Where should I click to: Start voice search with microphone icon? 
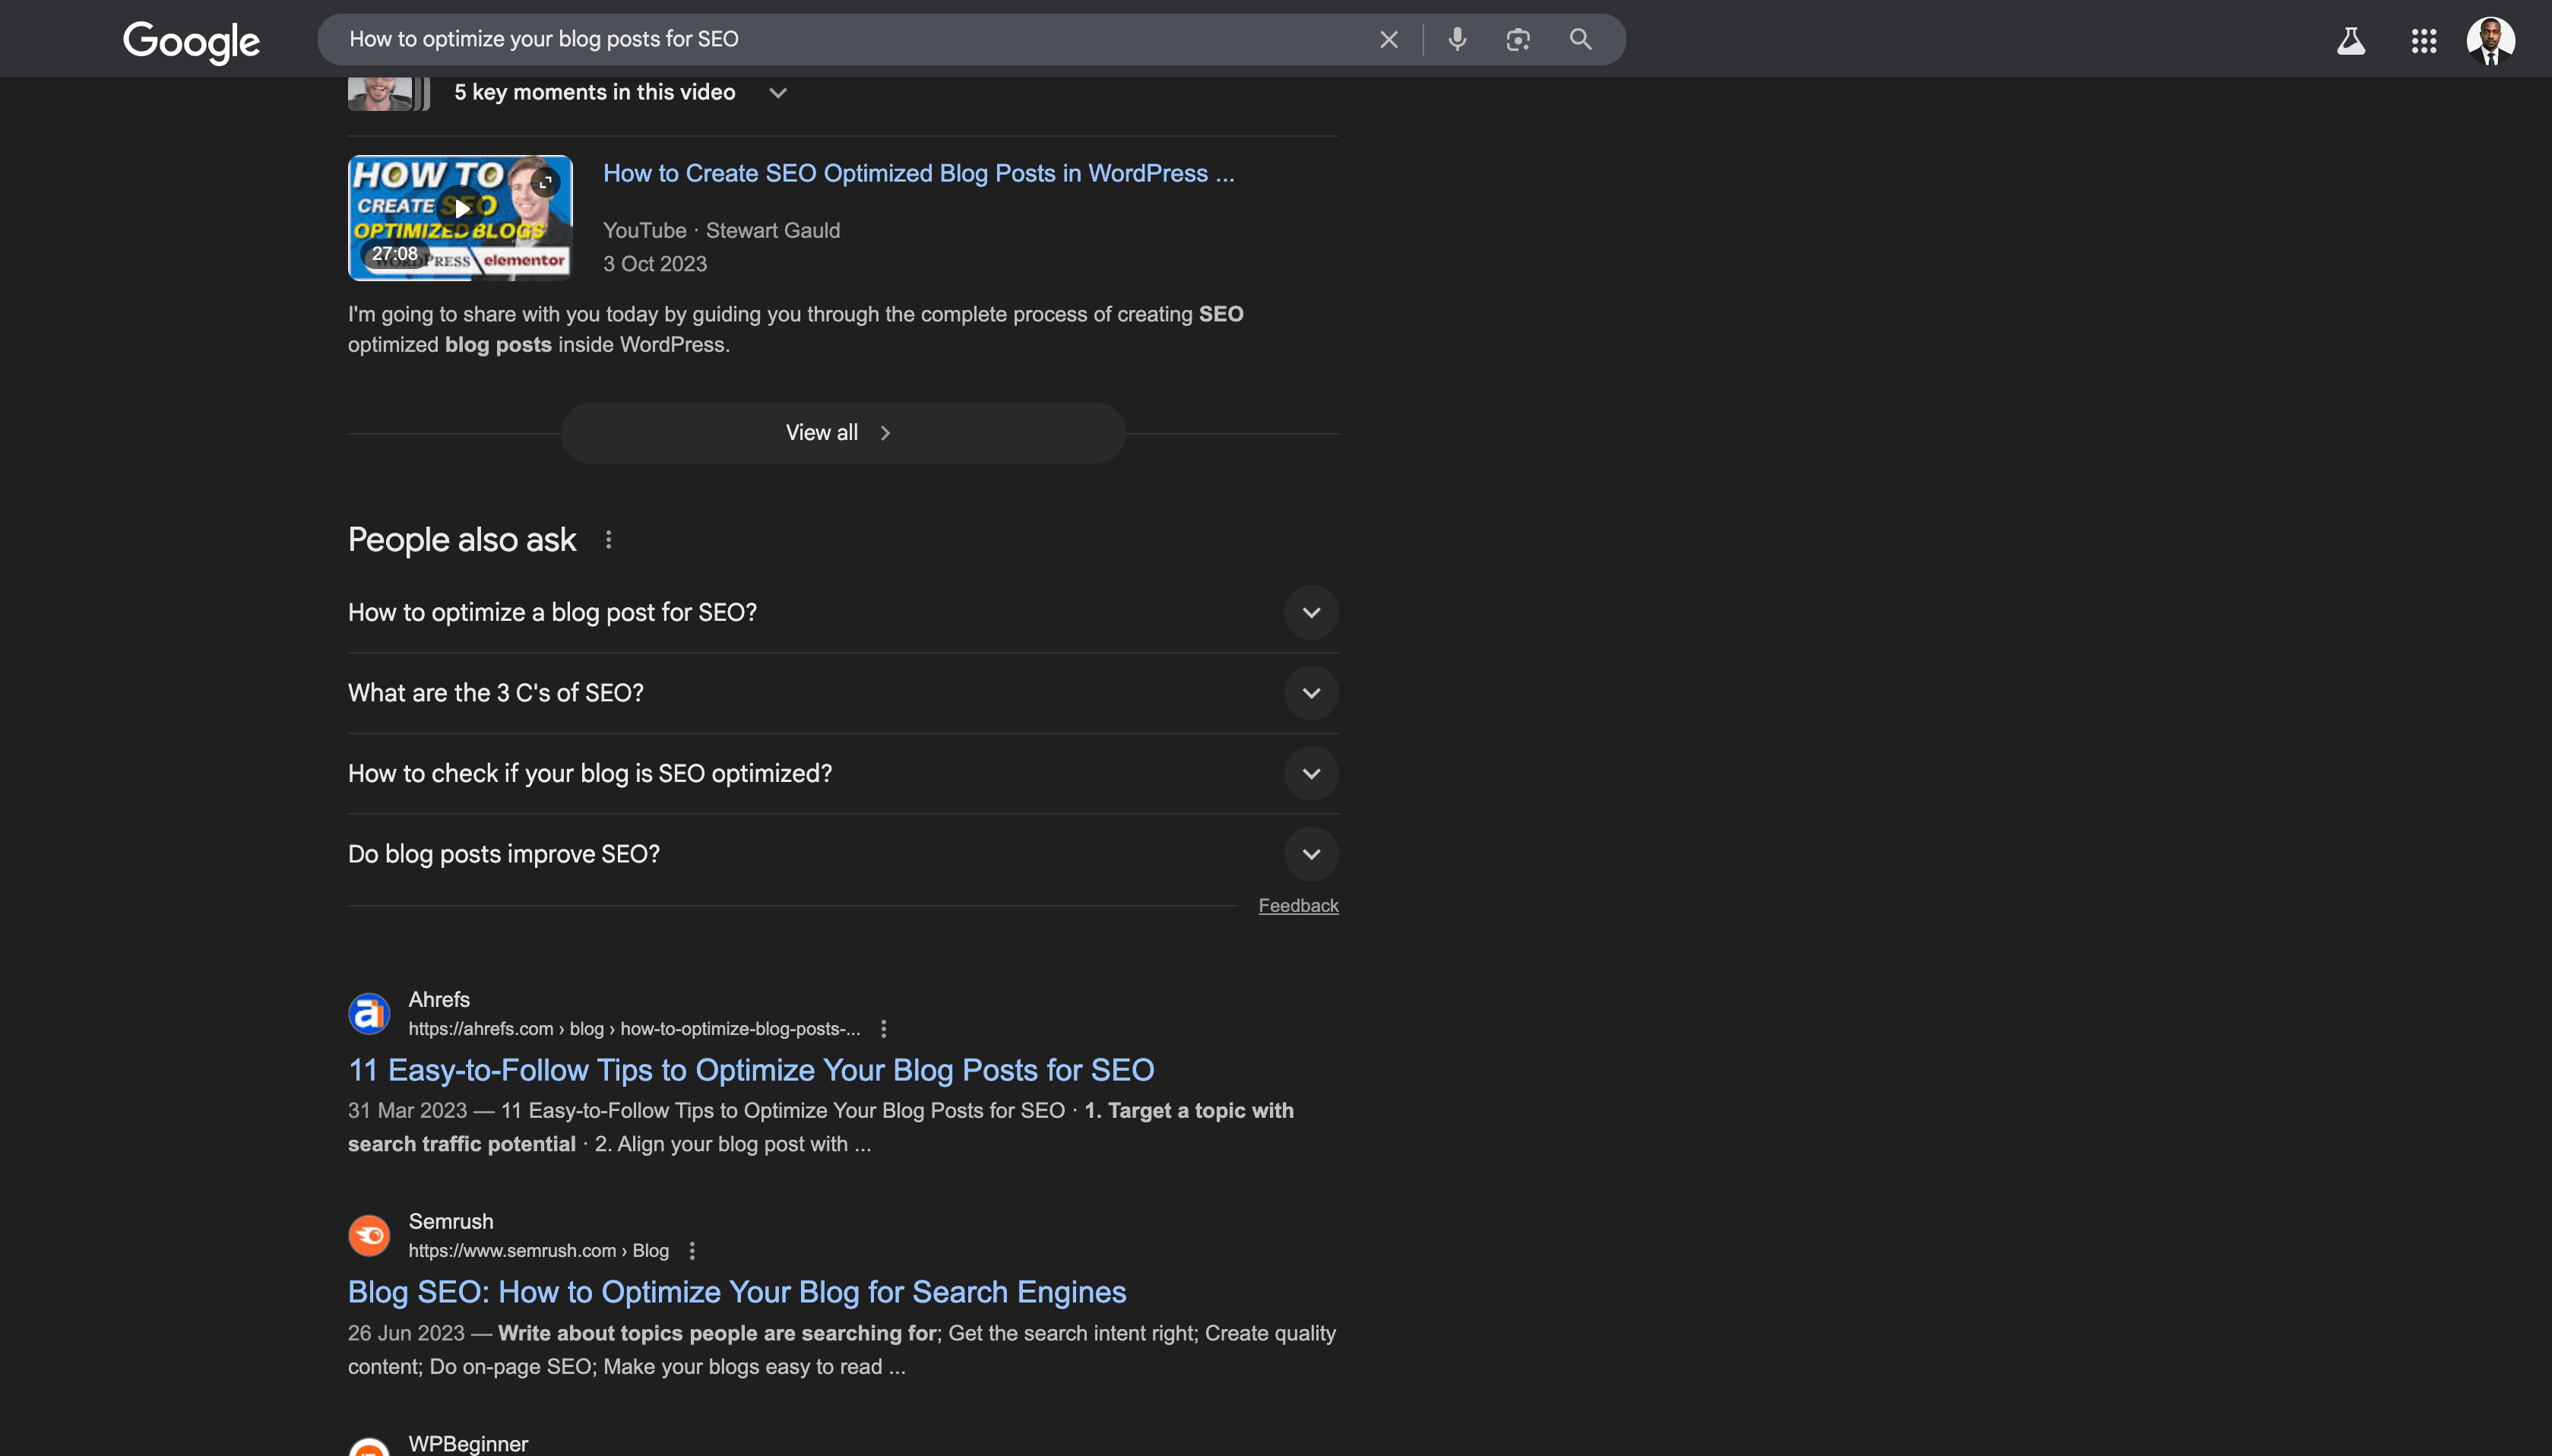click(x=1457, y=40)
